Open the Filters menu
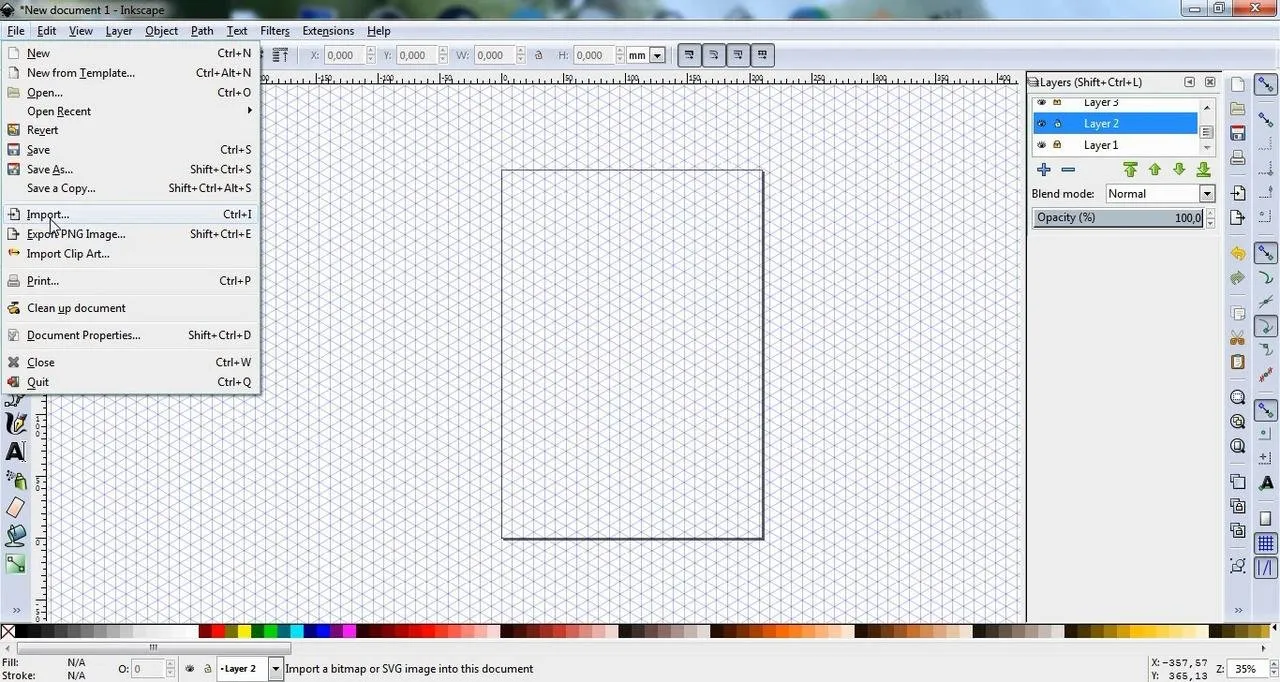This screenshot has height=682, width=1280. 275,31
